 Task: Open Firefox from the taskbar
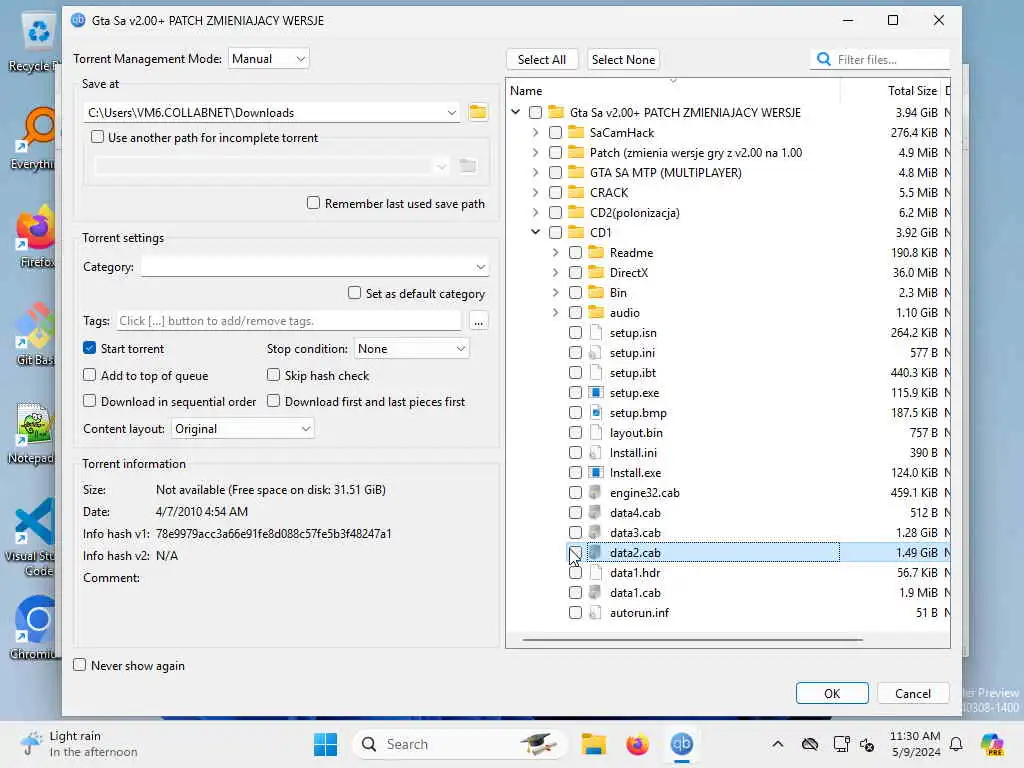coord(637,744)
